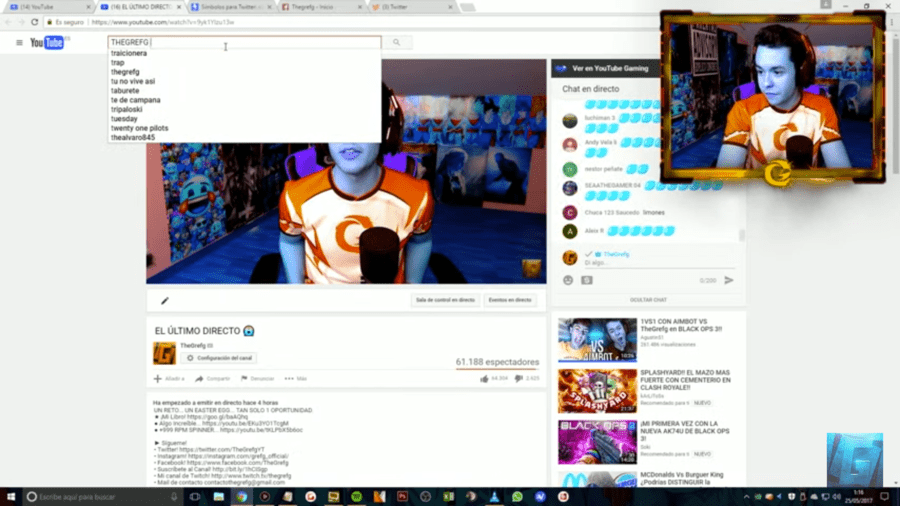Viewport: 900px width, 506px height.
Task: Open the YouTube hamburger guide menu
Action: click(x=19, y=42)
